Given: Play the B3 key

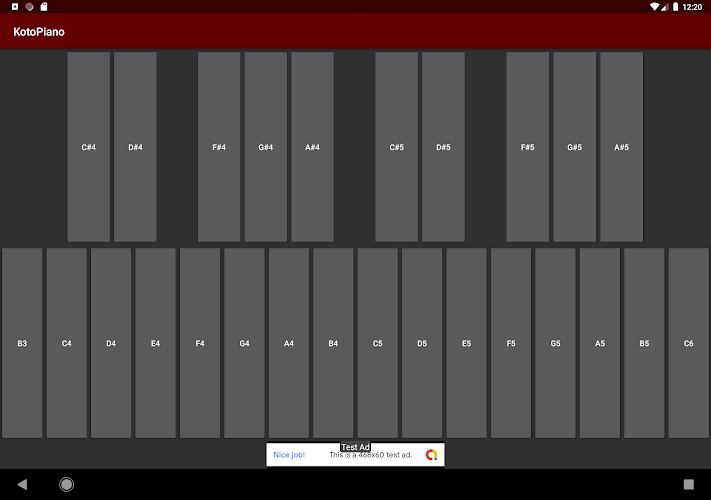Looking at the screenshot, I should point(22,343).
